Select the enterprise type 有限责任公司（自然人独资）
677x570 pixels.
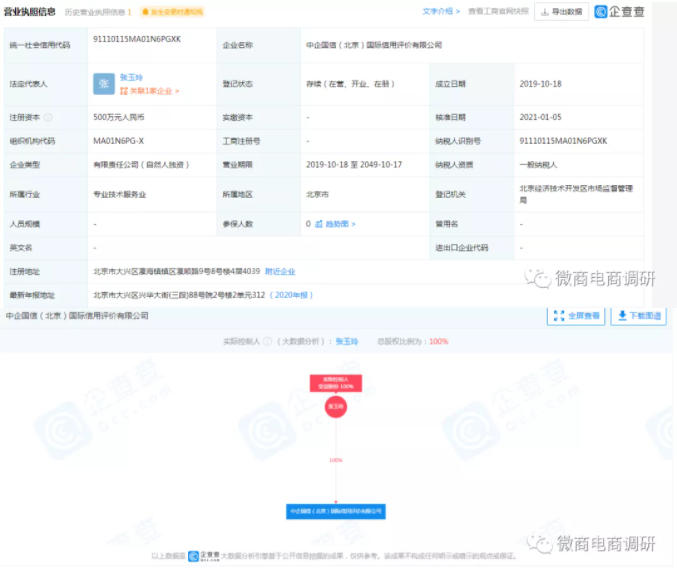click(x=141, y=165)
